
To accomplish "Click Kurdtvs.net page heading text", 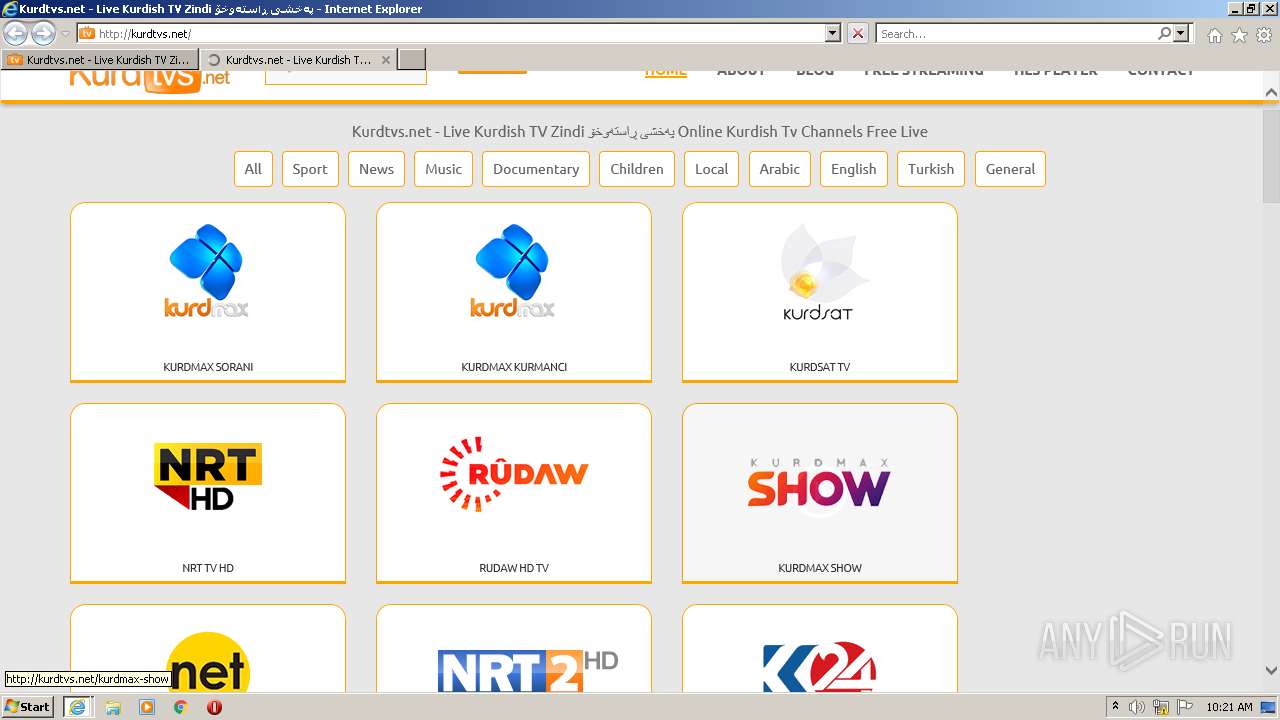I will (640, 131).
